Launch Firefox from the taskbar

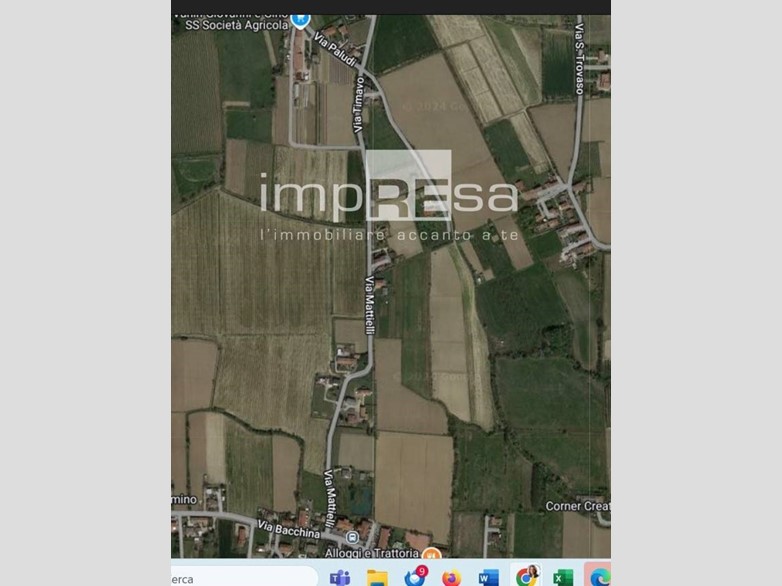pos(451,578)
